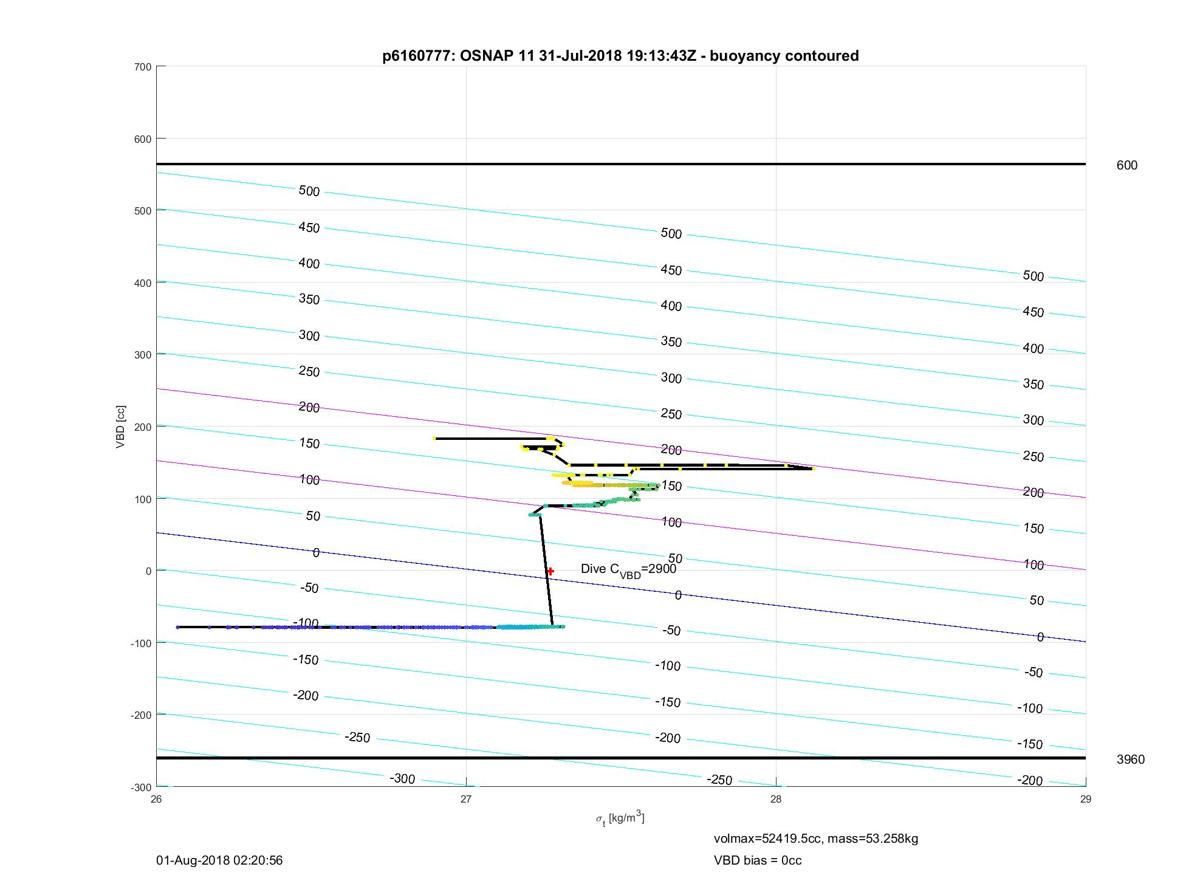Click the '600' label outside the right plot edge

click(x=1127, y=166)
